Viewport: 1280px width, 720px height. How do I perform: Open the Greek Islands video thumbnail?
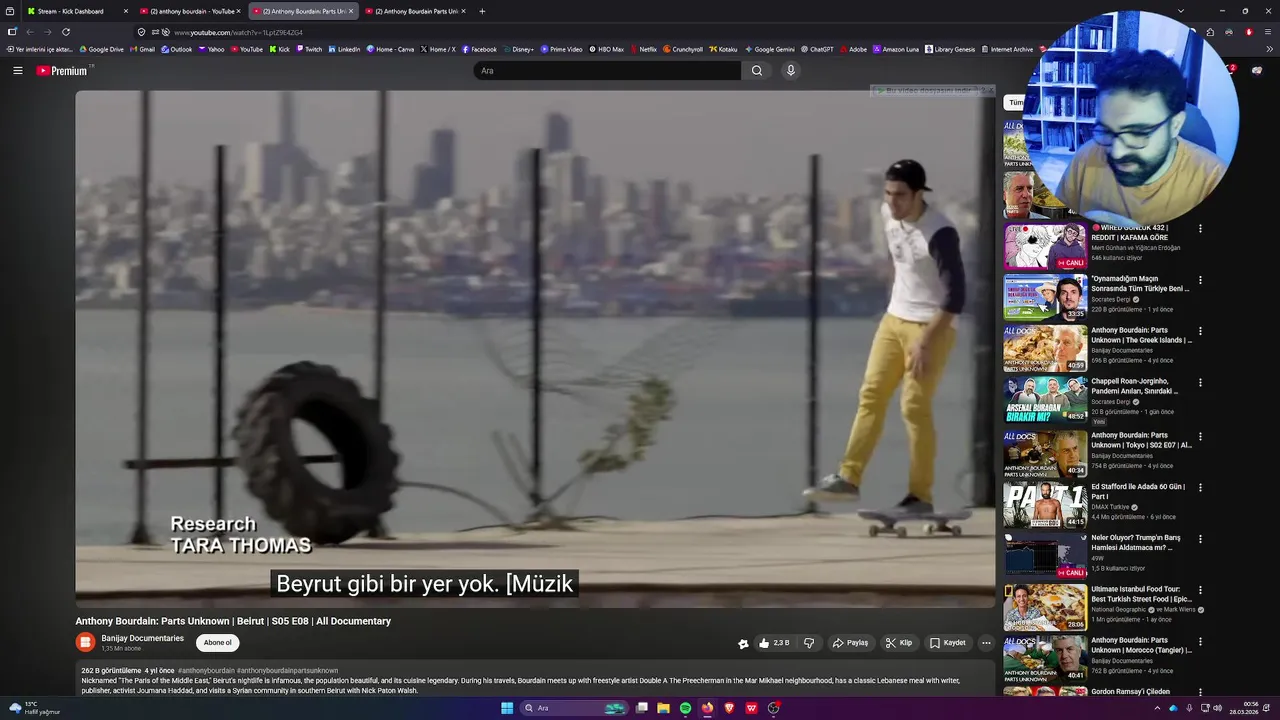point(1045,349)
